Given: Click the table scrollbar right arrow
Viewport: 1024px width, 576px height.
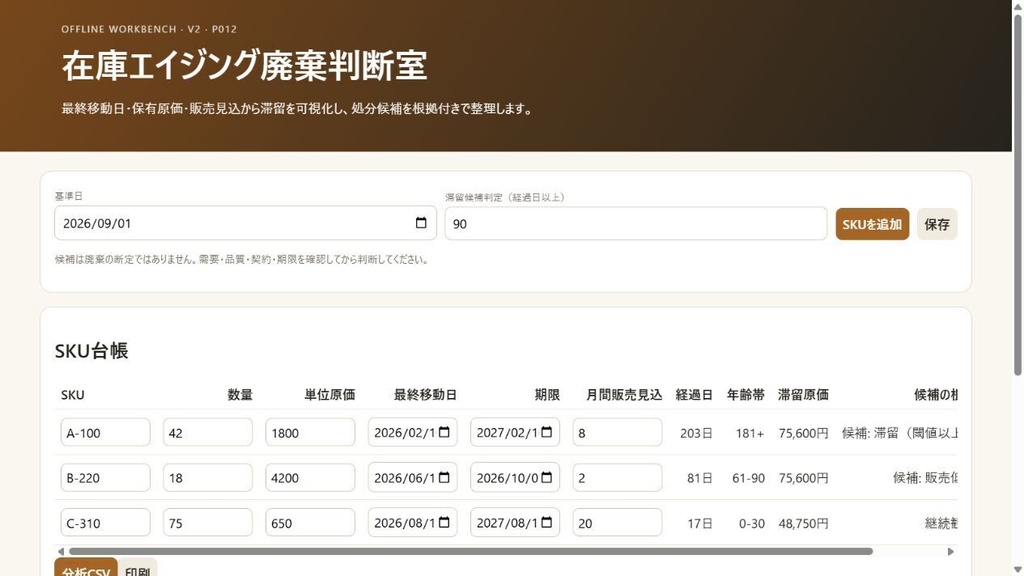Looking at the screenshot, I should pyautogui.click(x=950, y=551).
